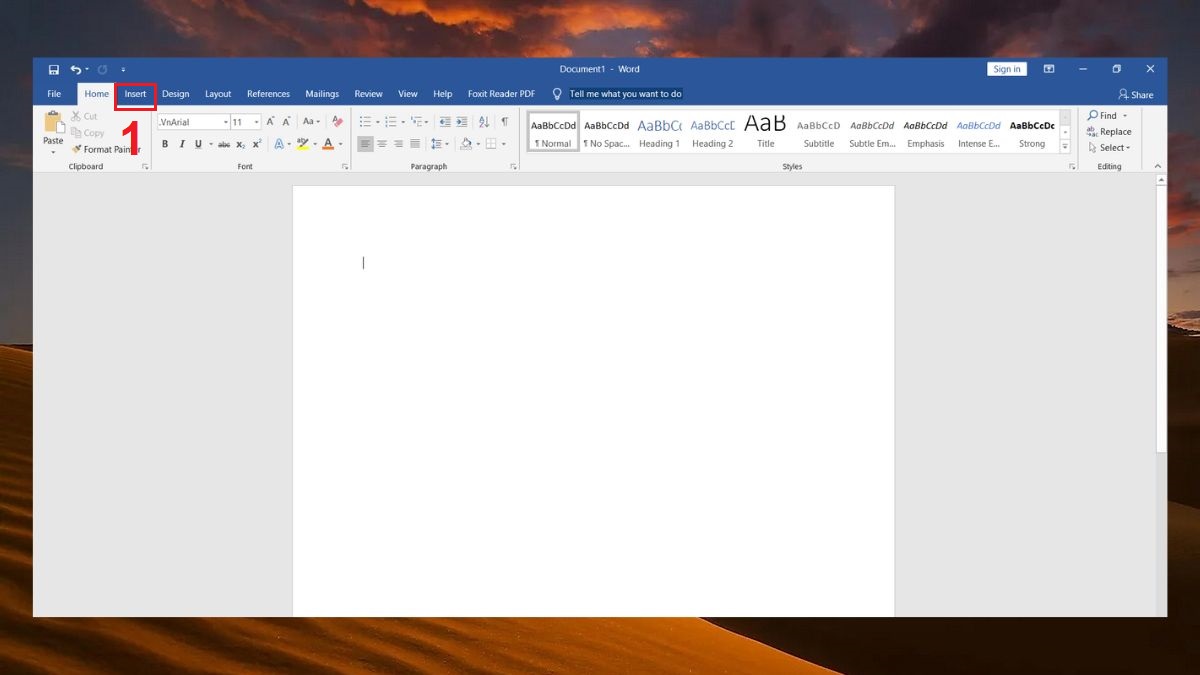Create a multilevel list
Screen dimensions: 1200x675
[416, 122]
